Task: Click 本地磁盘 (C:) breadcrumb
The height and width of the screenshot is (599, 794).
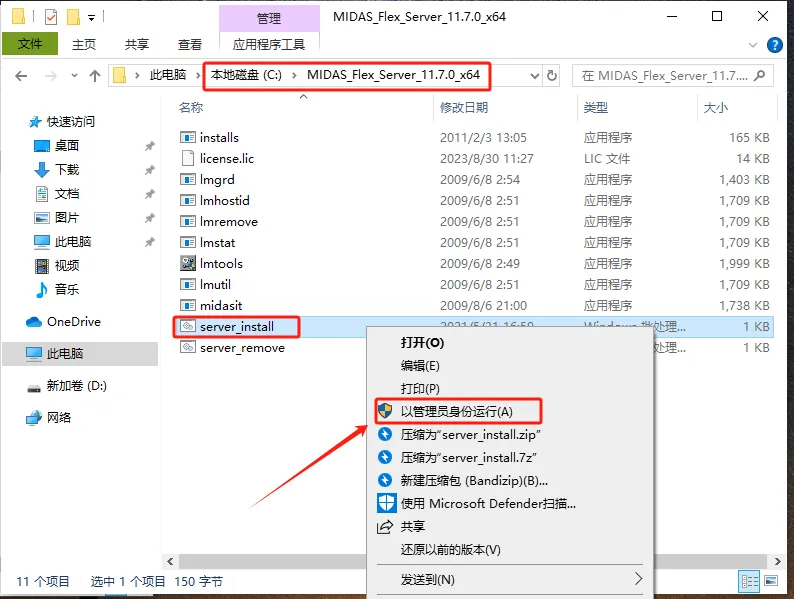Action: tap(246, 75)
